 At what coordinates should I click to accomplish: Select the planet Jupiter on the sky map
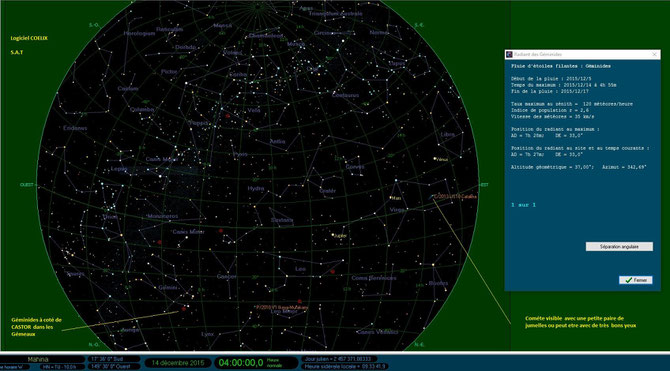pos(333,235)
